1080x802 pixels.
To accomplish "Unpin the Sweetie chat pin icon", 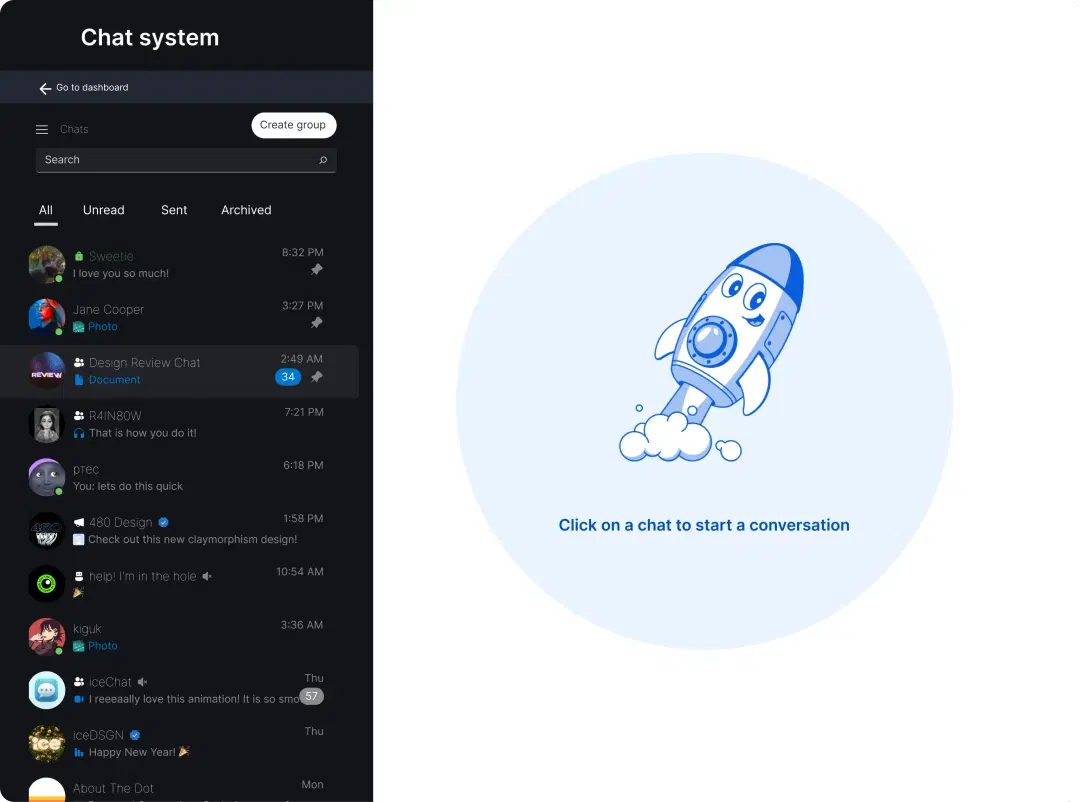I will point(316,269).
